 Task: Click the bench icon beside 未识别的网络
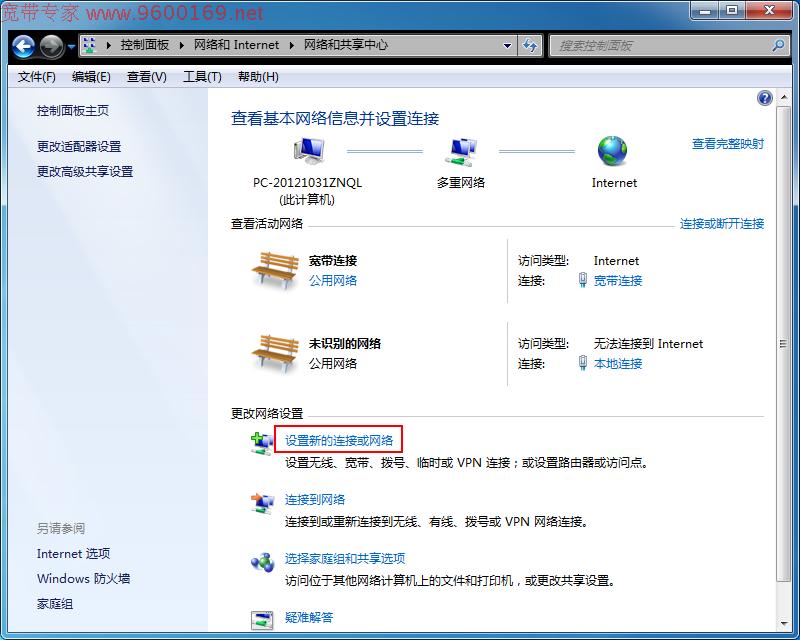[x=272, y=351]
